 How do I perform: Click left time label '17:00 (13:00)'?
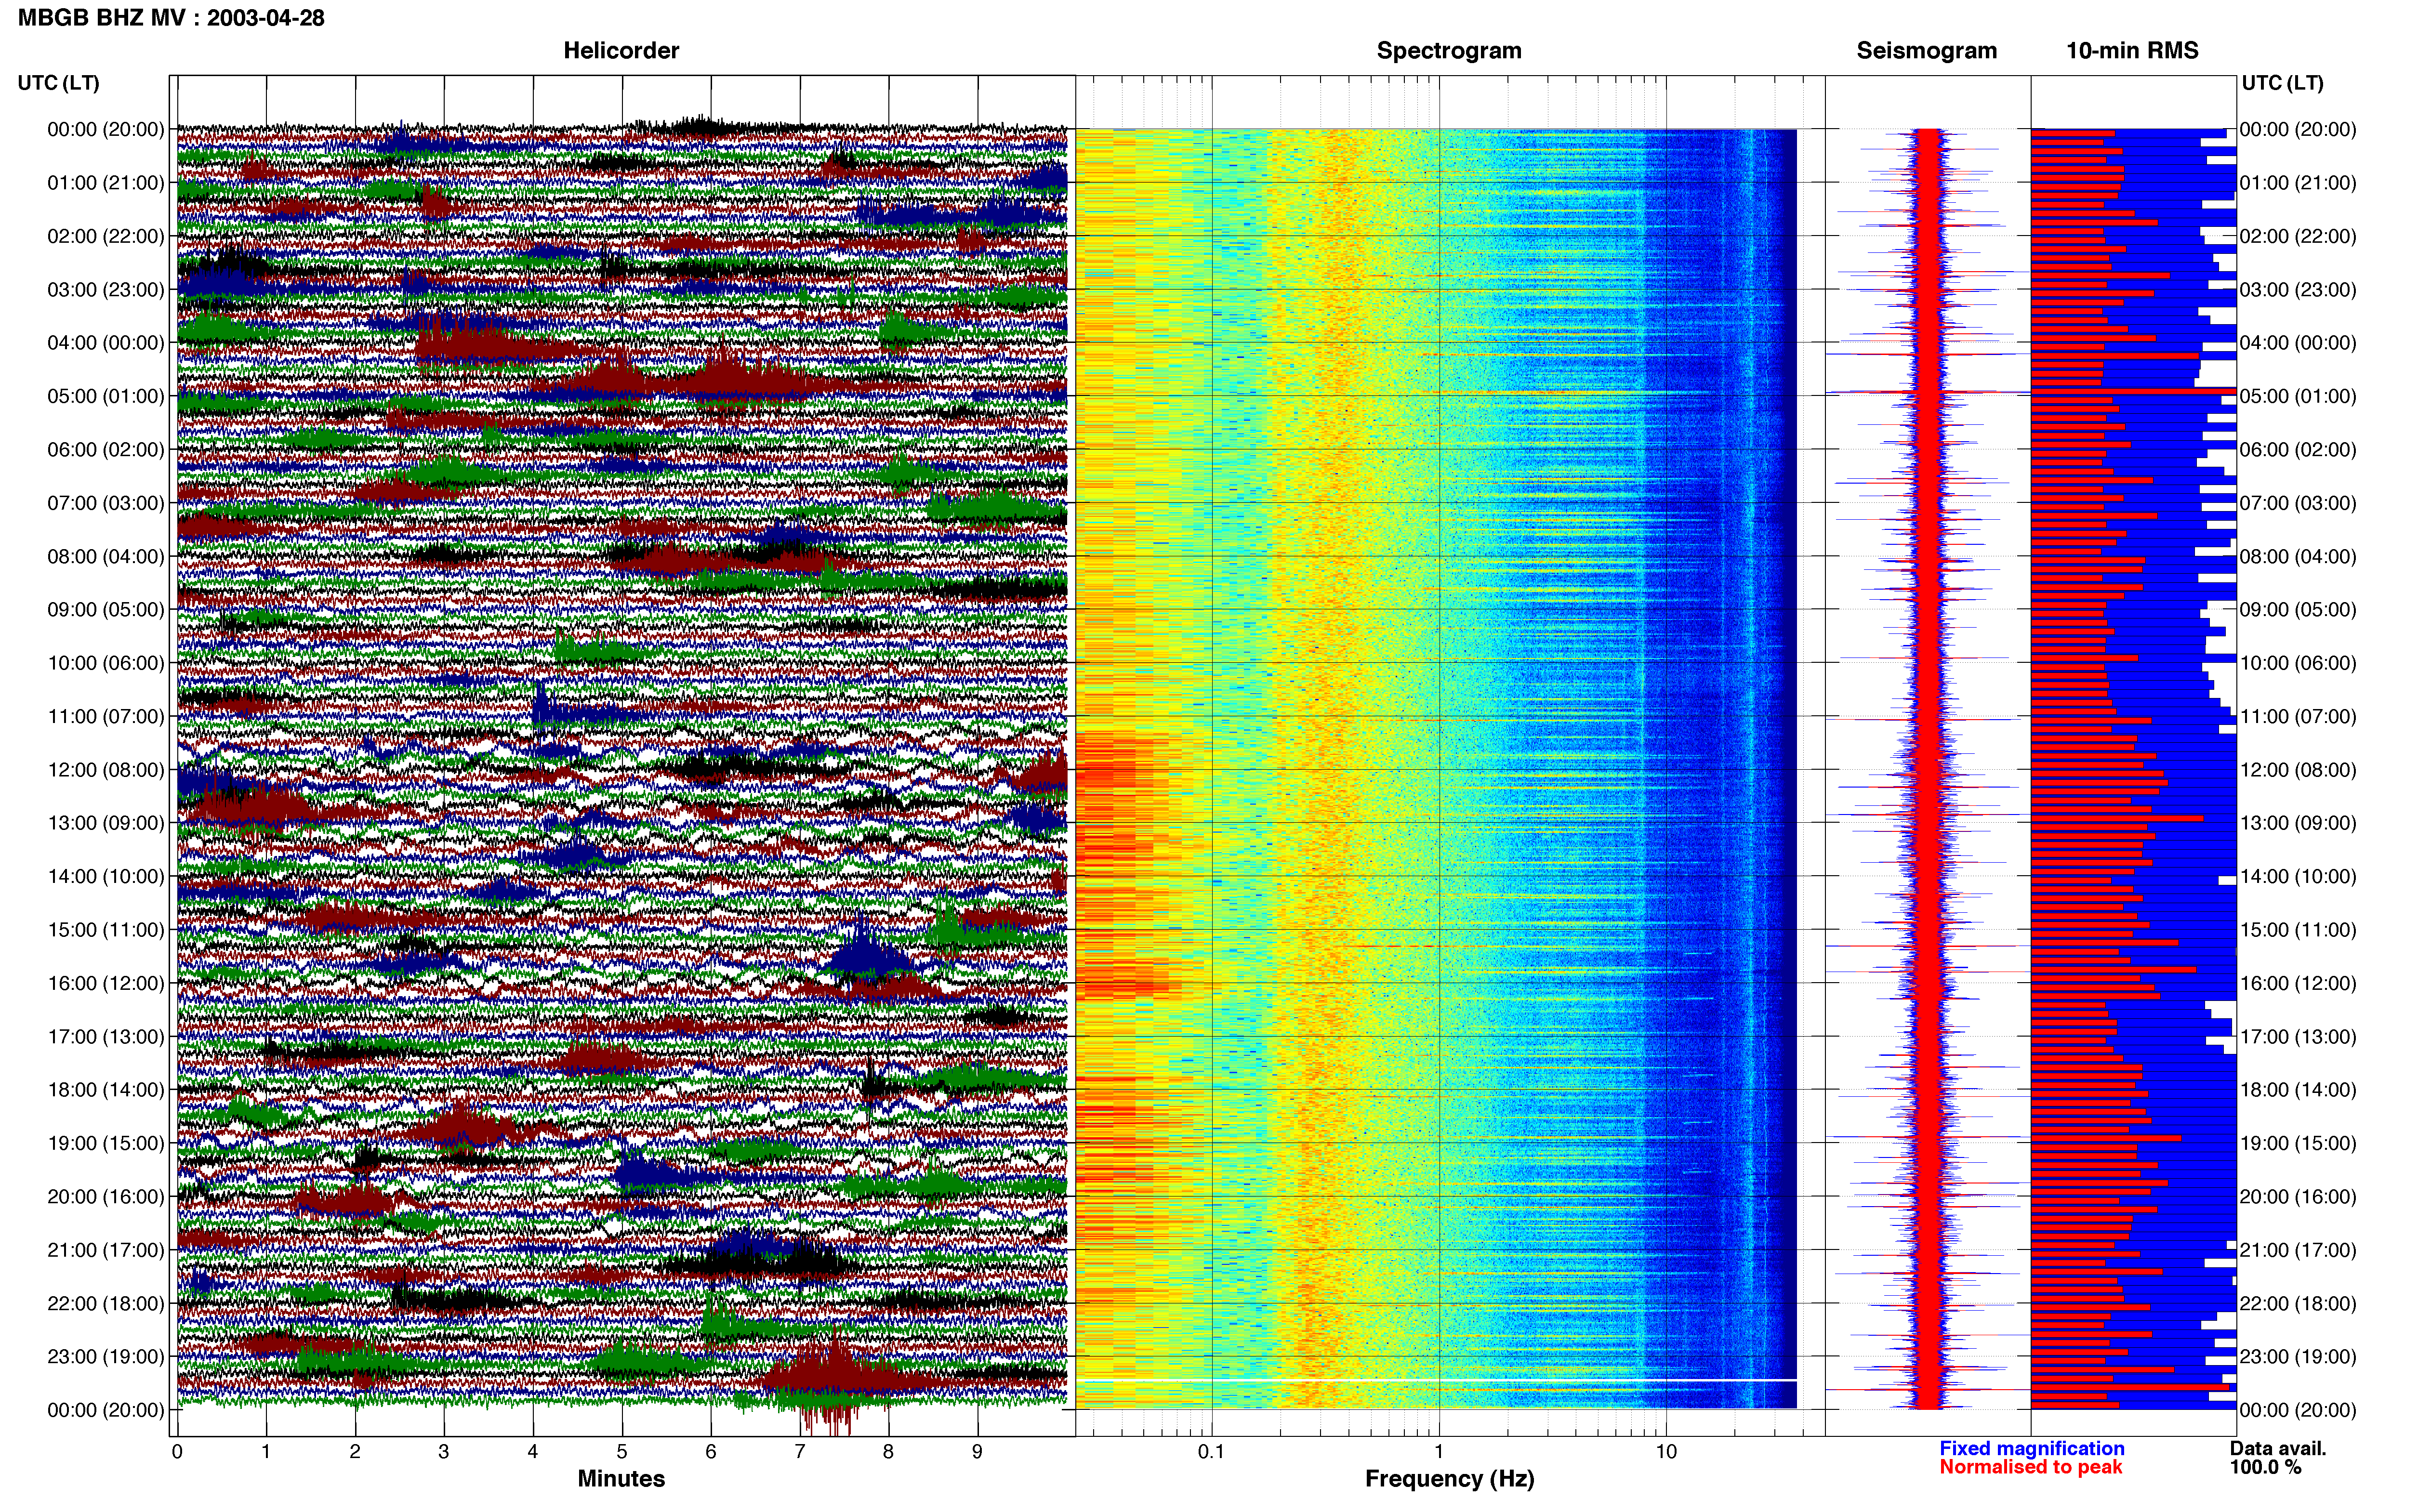(106, 1037)
